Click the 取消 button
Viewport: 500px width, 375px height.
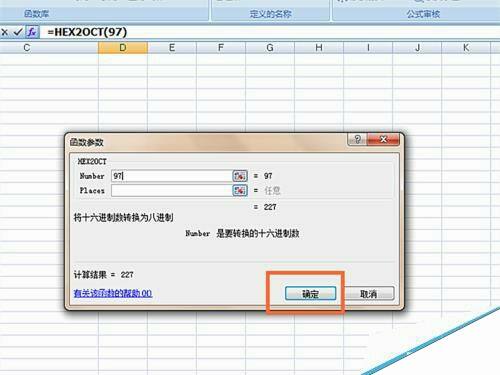pos(369,294)
